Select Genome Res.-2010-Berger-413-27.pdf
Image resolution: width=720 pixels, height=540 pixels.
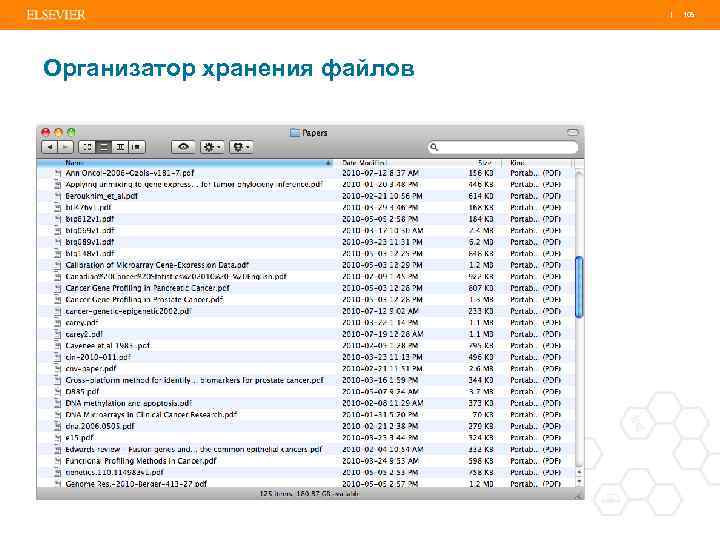point(136,484)
